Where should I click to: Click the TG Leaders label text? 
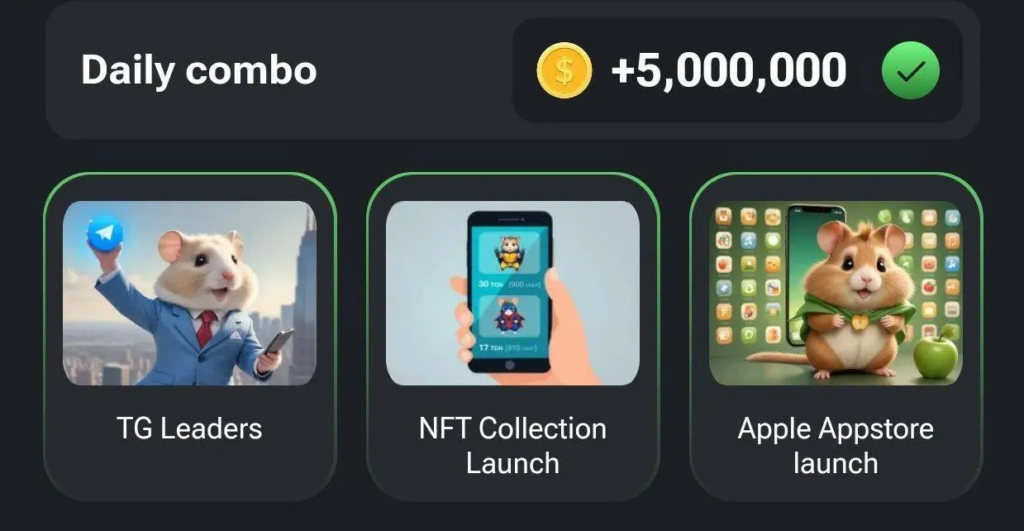point(189,429)
